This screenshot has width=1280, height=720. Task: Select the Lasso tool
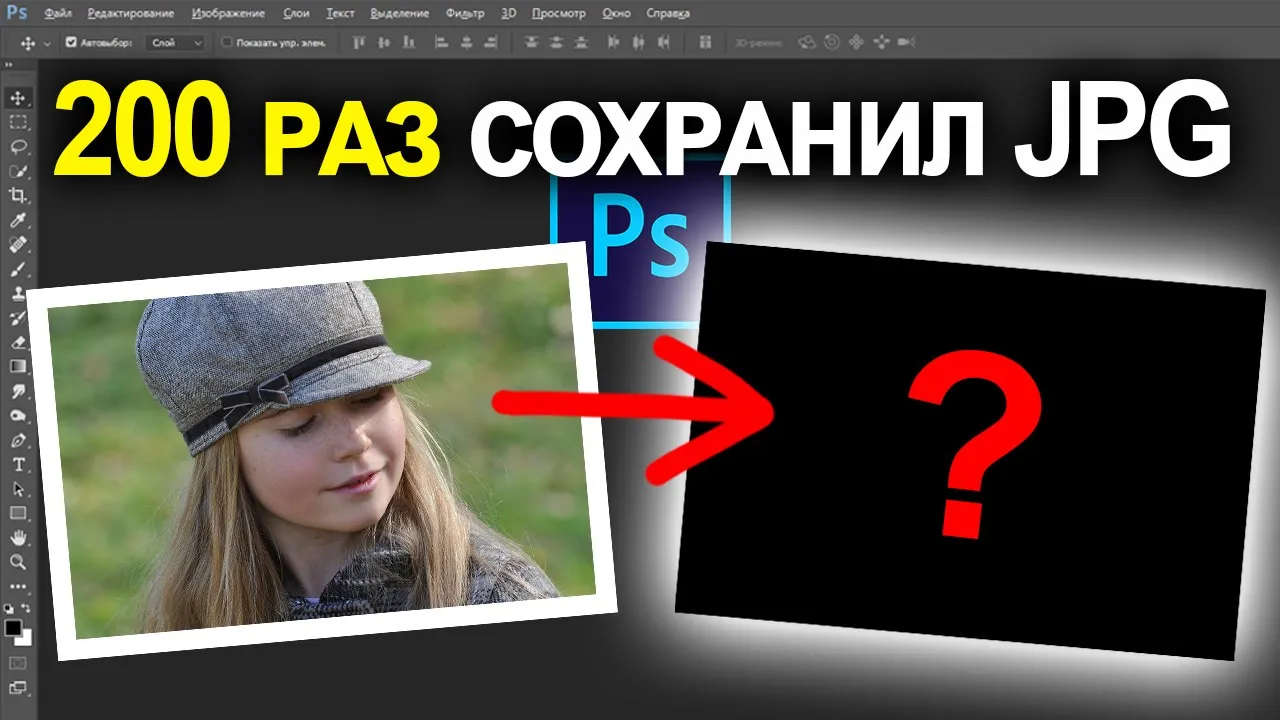[x=18, y=147]
